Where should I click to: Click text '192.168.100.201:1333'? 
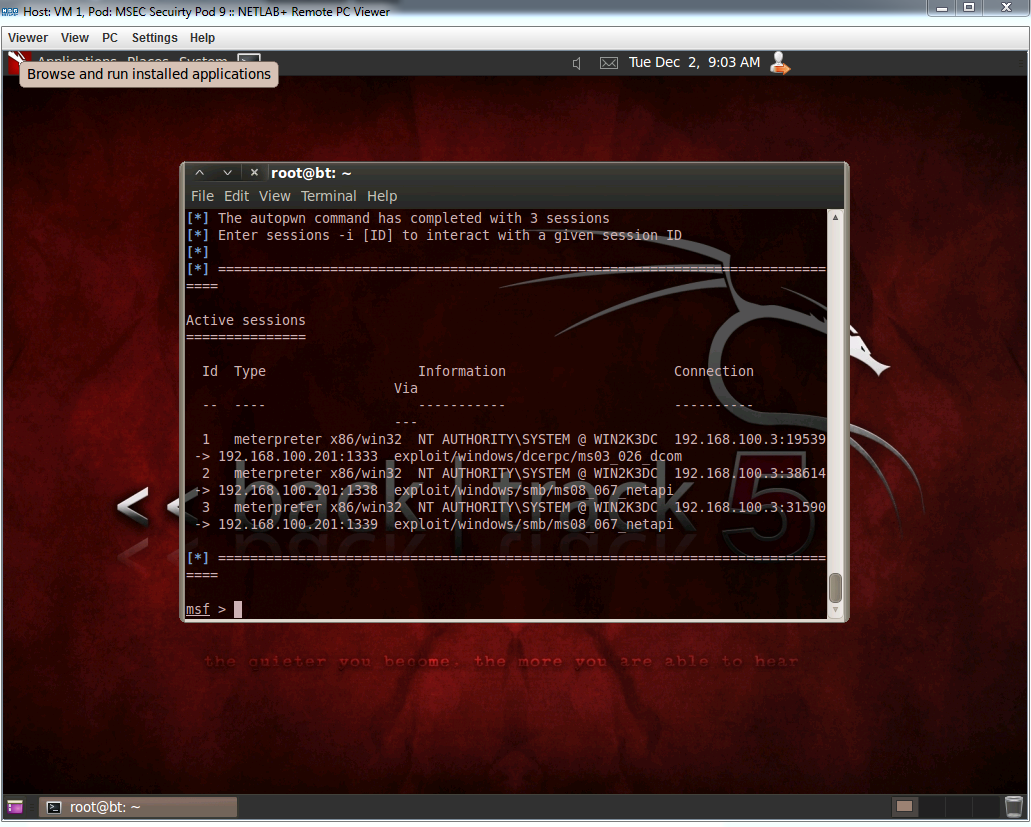pos(298,456)
